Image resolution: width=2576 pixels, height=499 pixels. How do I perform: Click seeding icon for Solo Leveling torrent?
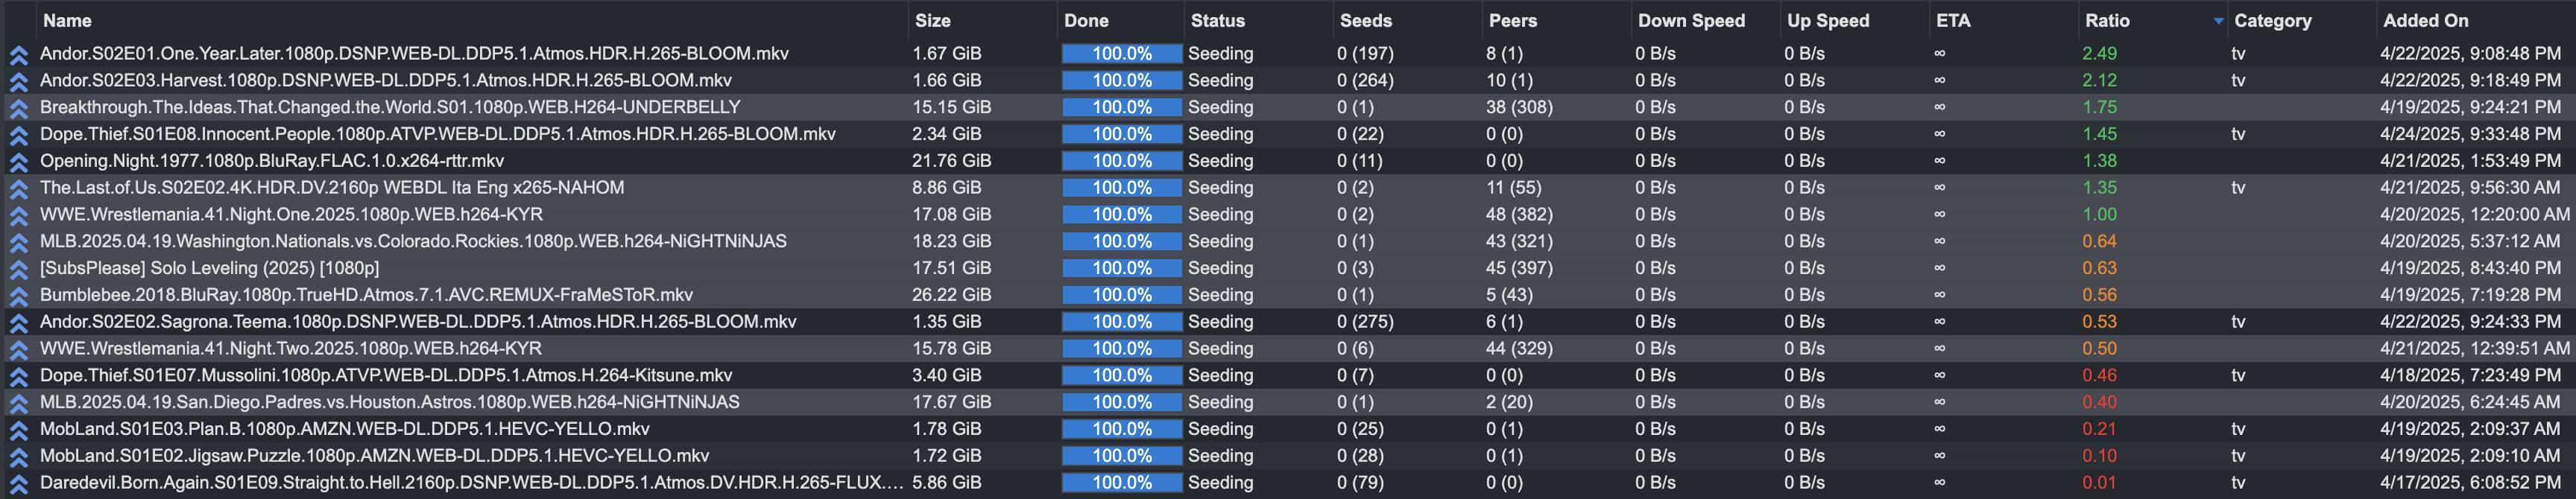(x=18, y=269)
